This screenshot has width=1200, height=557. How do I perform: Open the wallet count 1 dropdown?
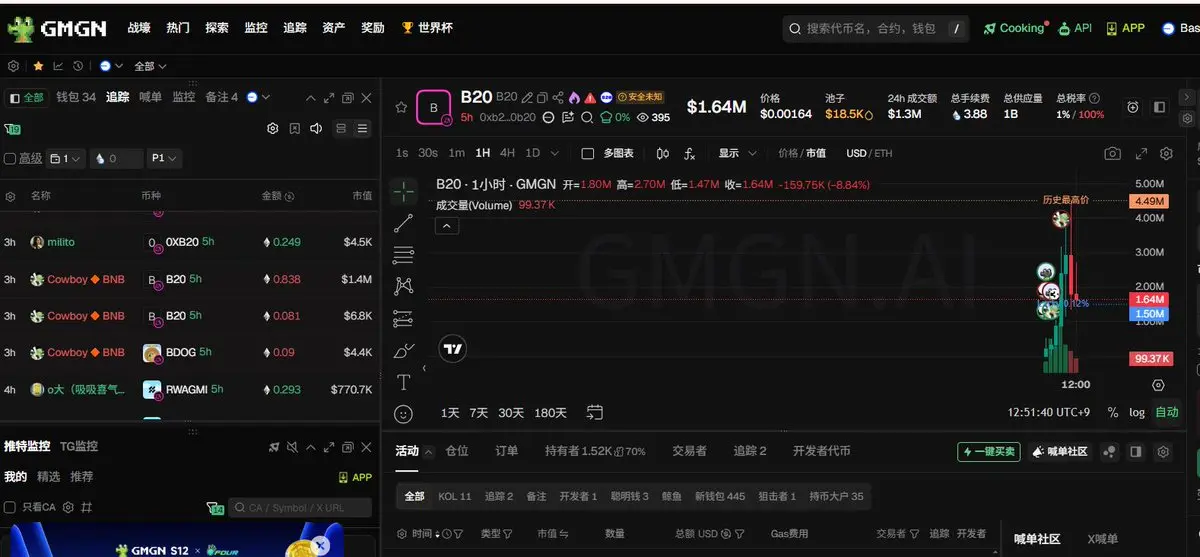click(x=66, y=158)
